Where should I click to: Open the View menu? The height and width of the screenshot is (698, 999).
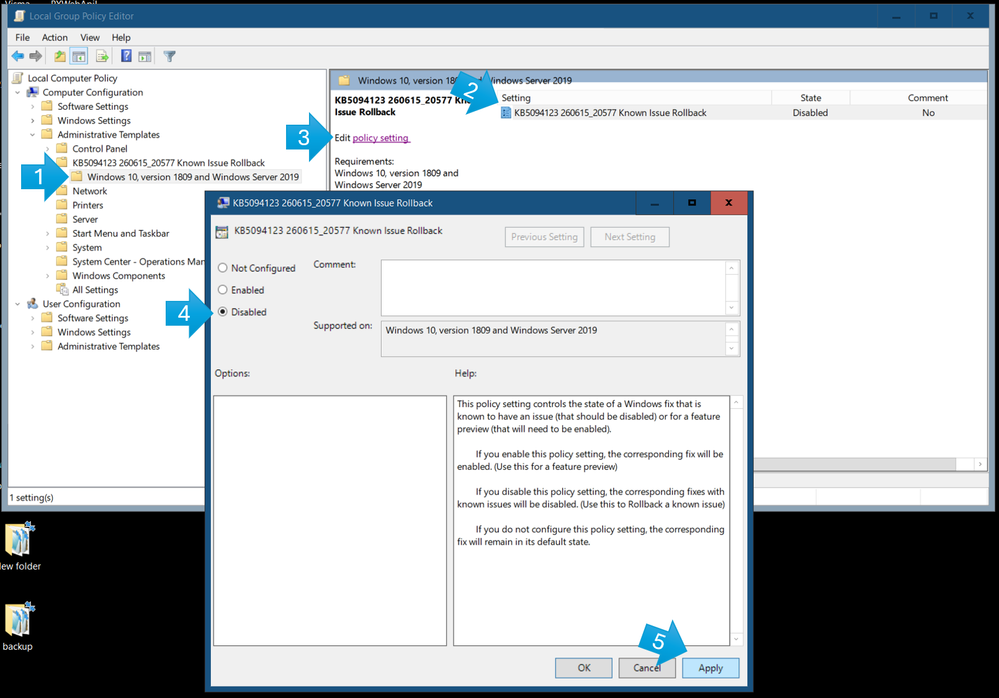click(x=90, y=38)
